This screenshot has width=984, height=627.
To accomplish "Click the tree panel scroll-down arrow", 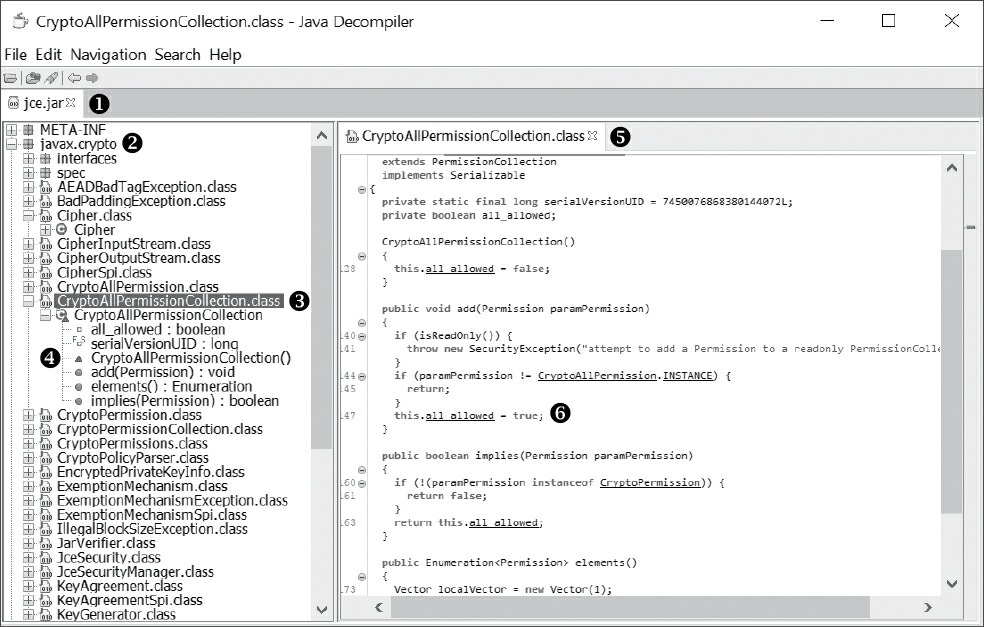I will [x=322, y=609].
